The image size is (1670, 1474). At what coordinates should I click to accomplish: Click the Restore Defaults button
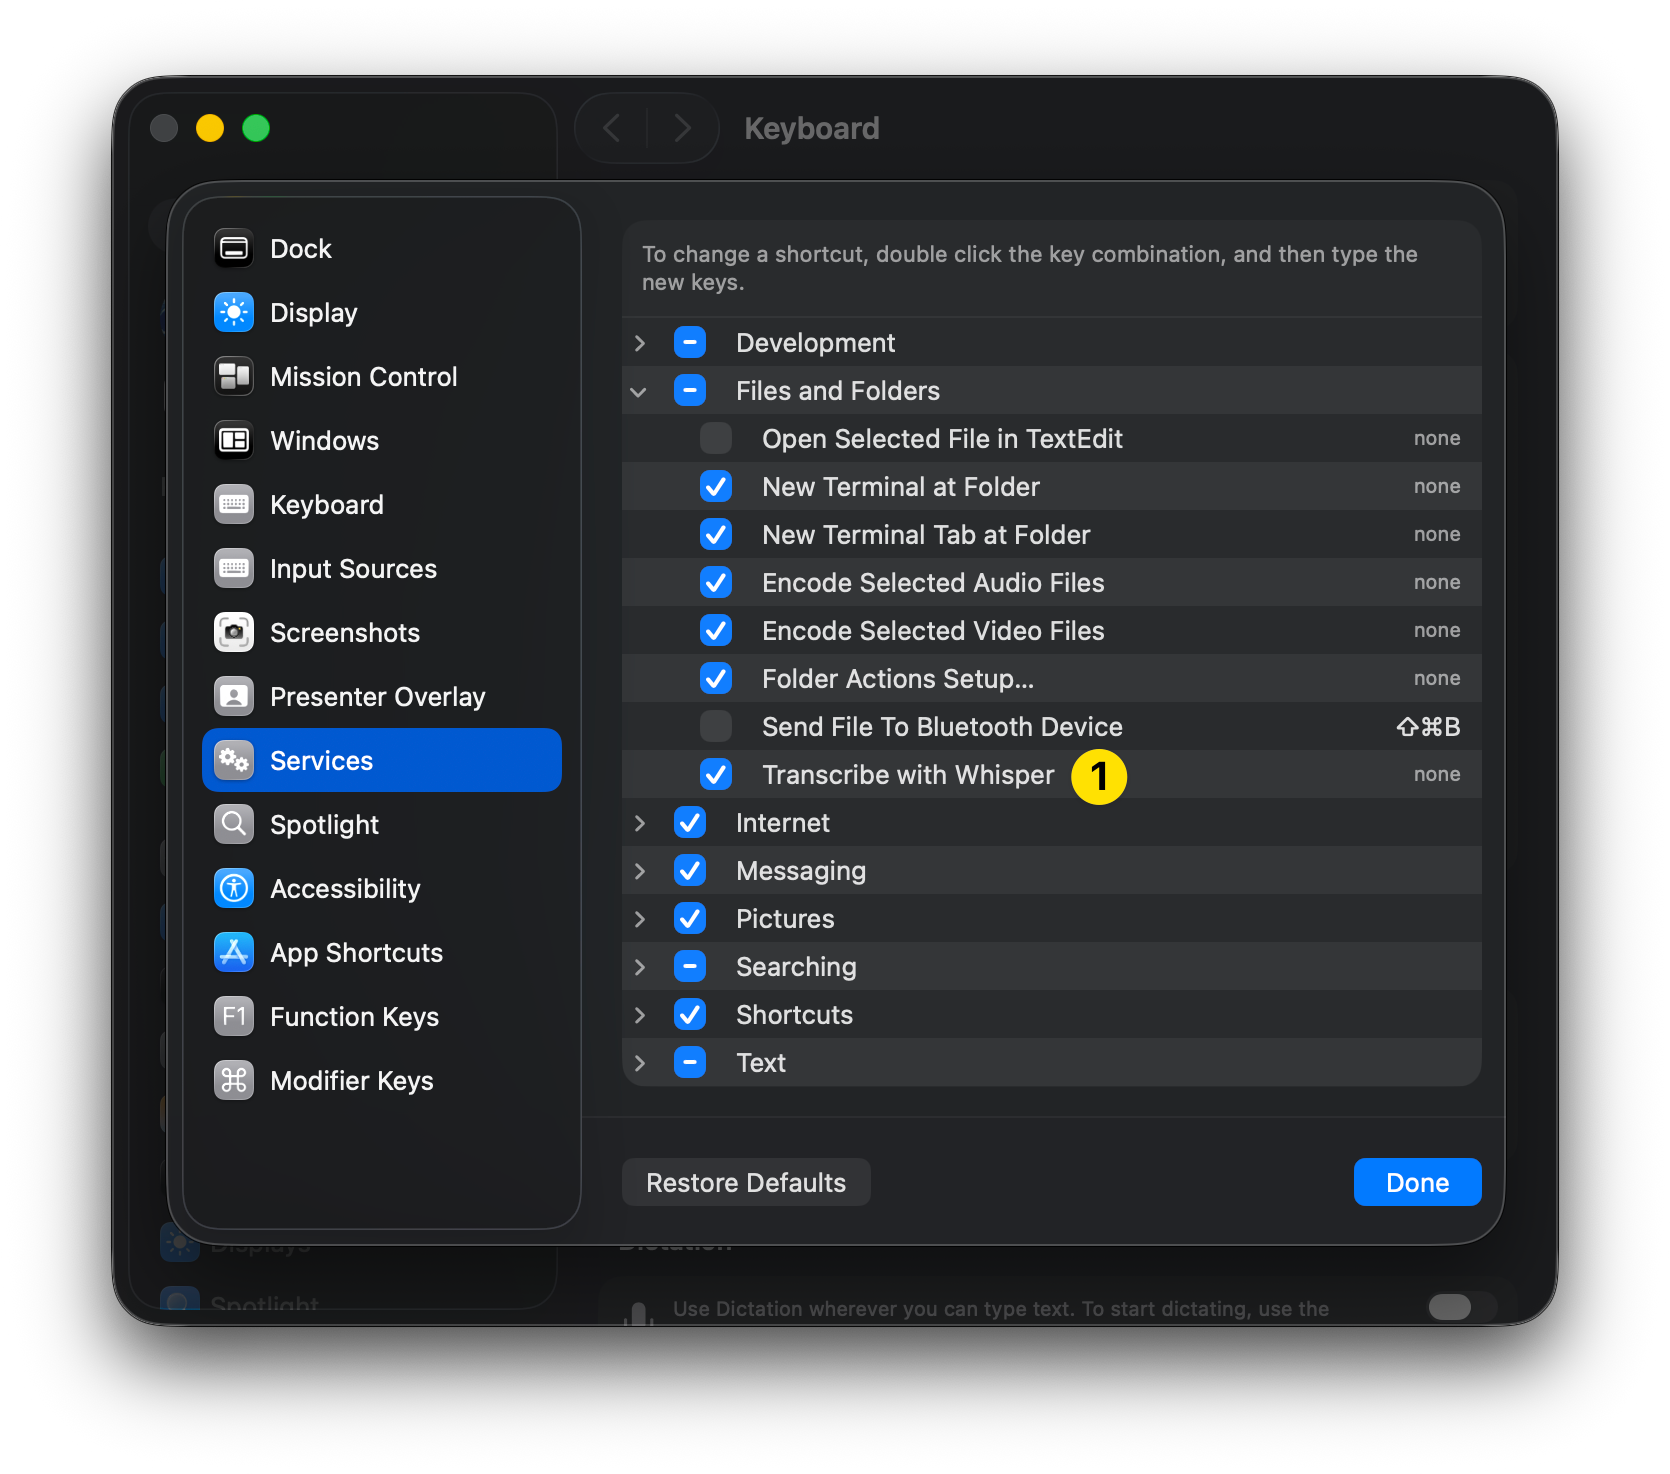coord(746,1183)
